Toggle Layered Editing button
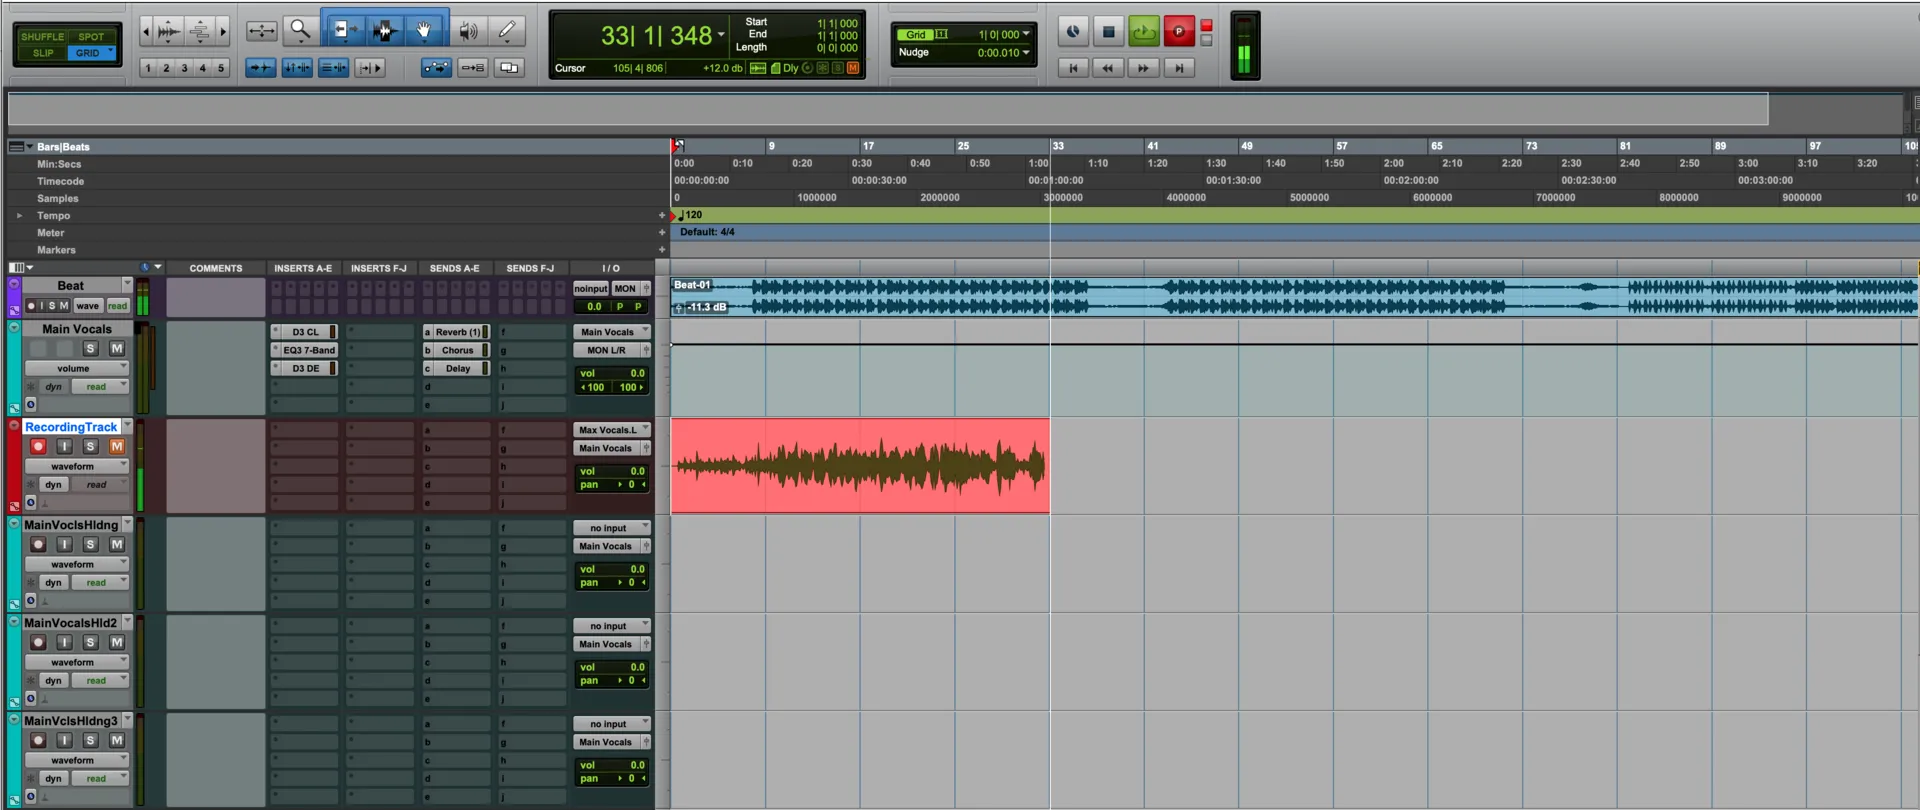Screen dimensions: 1920x810 tap(509, 68)
